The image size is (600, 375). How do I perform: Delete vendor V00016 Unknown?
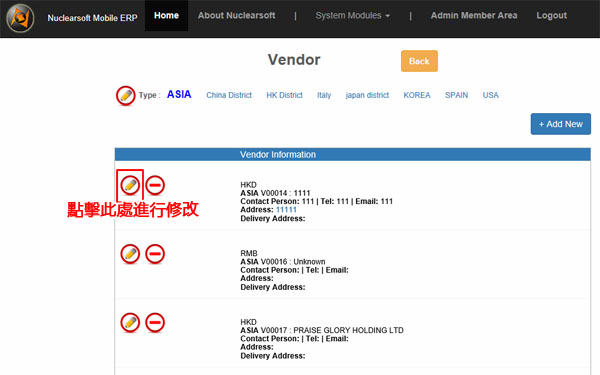[x=155, y=254]
